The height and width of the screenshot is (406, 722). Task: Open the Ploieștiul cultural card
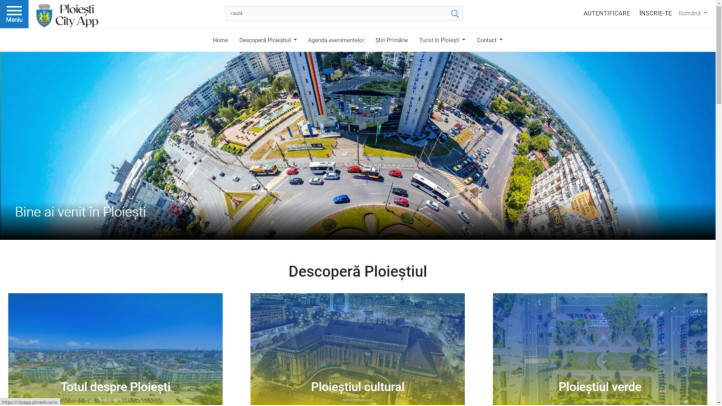coord(357,350)
